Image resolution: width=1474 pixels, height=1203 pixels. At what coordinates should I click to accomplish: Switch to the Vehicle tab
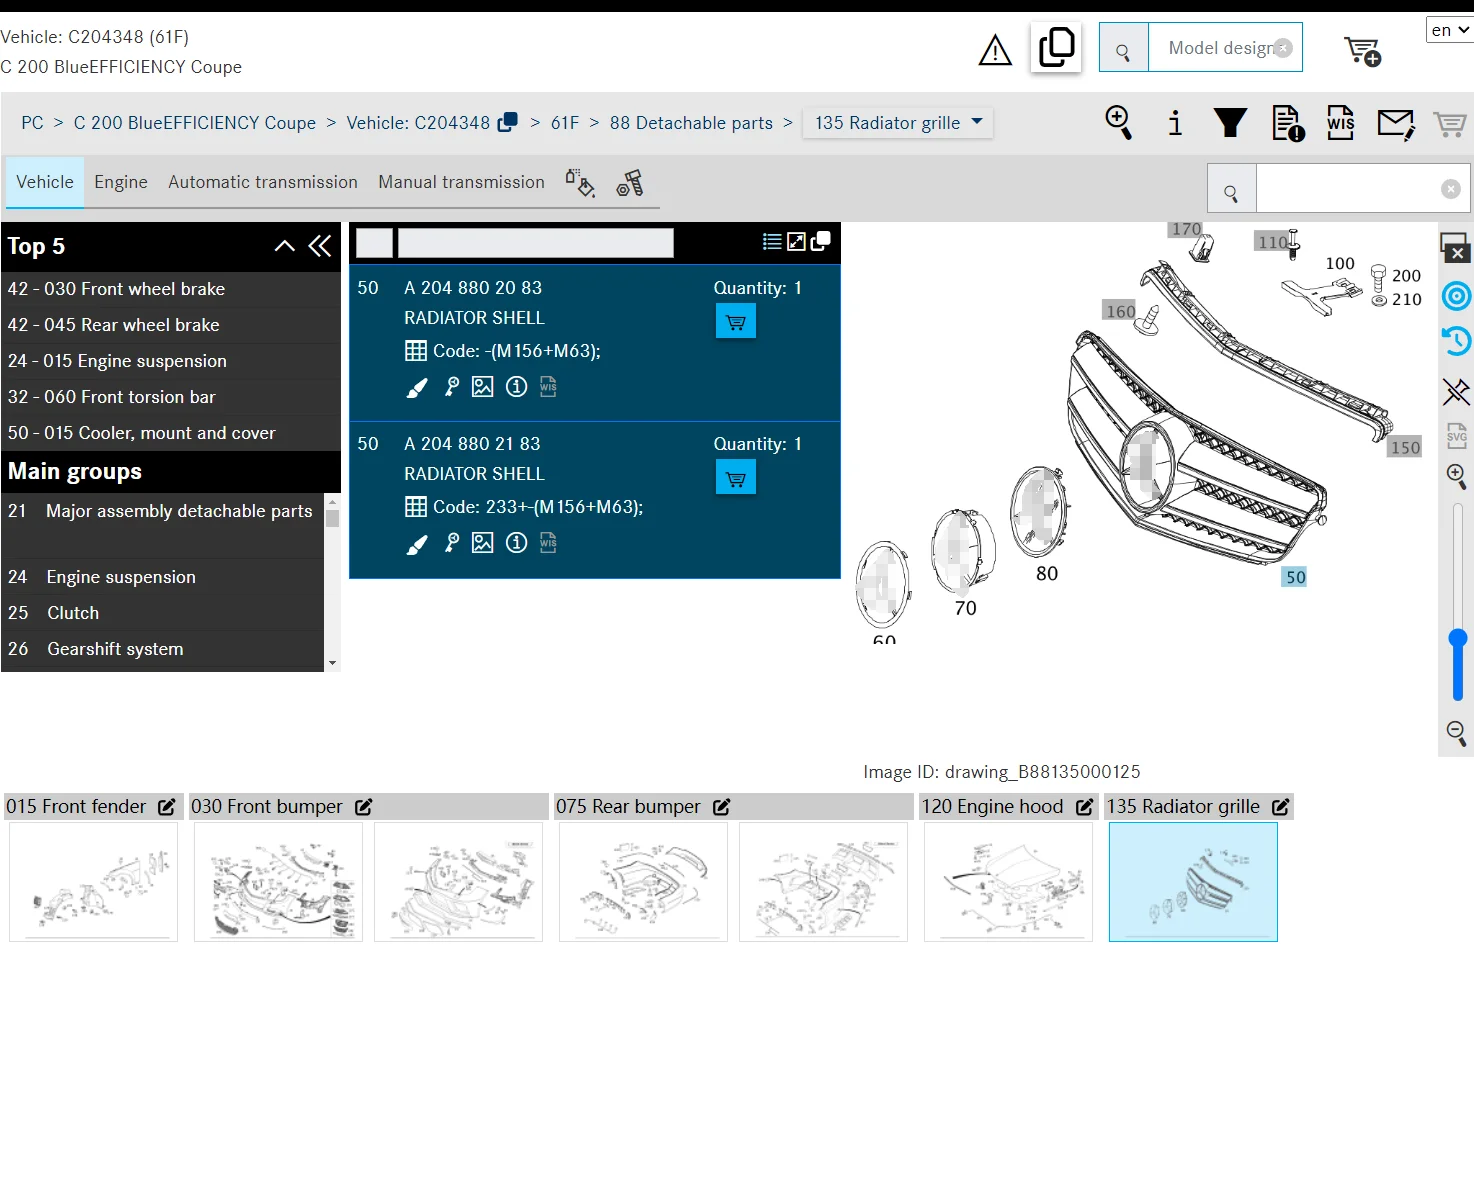tap(45, 182)
